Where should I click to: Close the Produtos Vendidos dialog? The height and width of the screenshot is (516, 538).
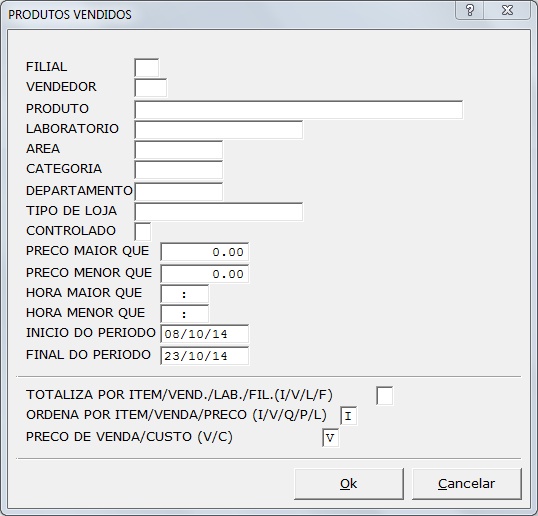(507, 10)
